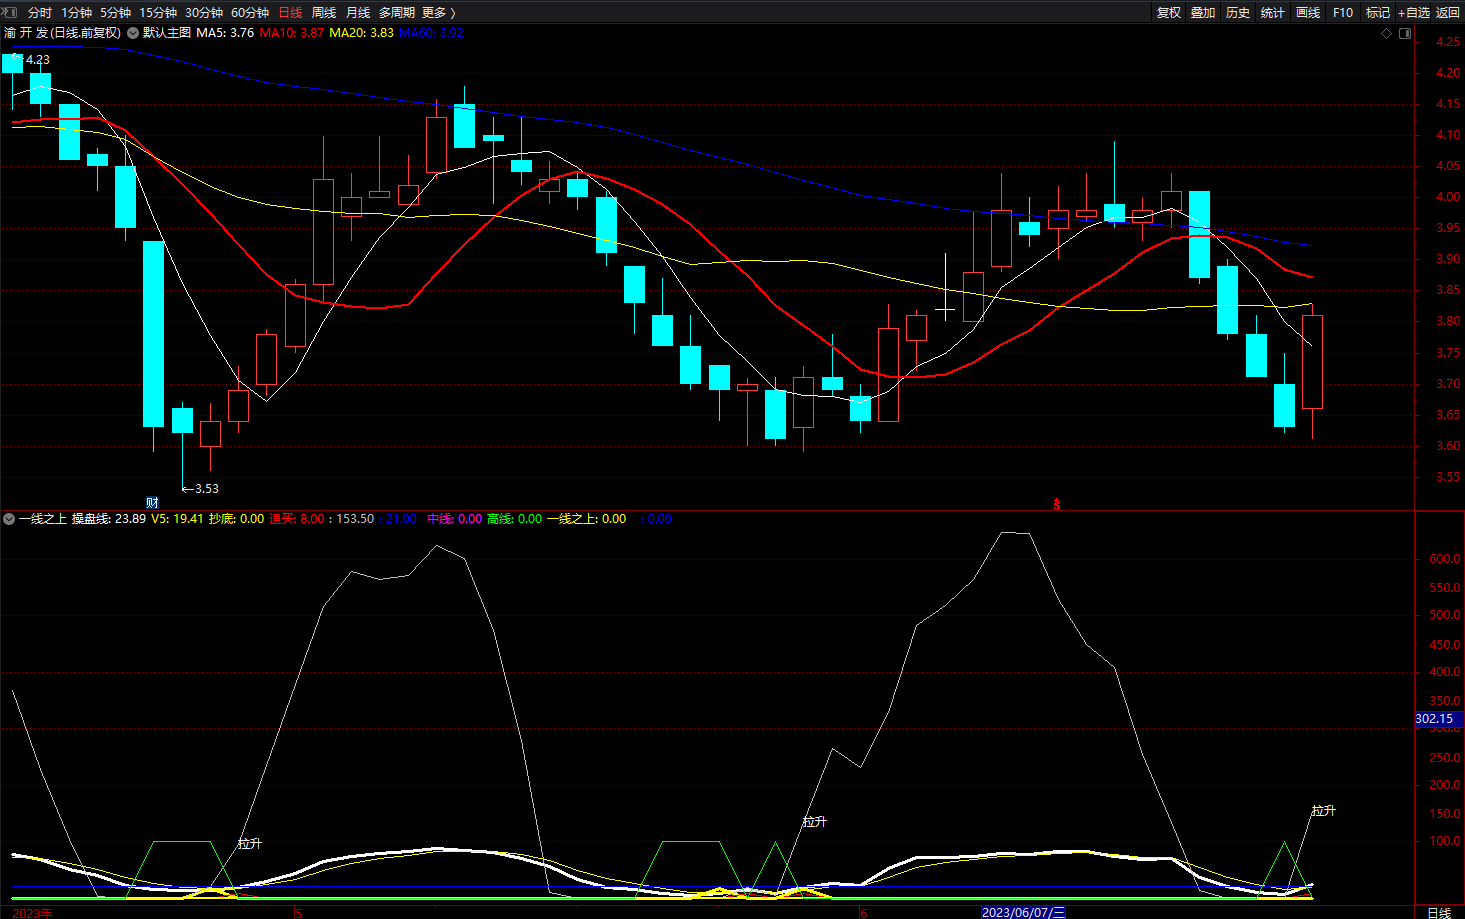
Task: Click the 中线: 0.00 value
Action: pos(454,518)
